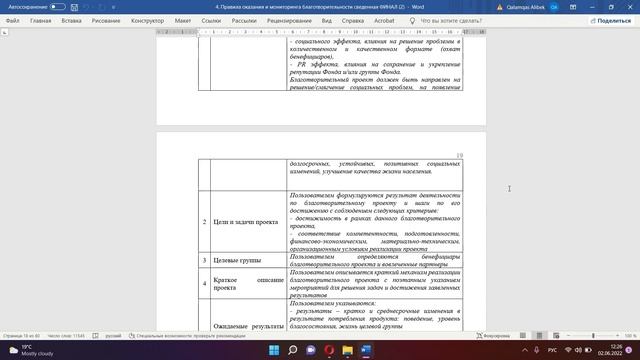Image resolution: width=640 pixels, height=360 pixels.
Task: Click the spelling check book icon
Action: (x=95, y=336)
